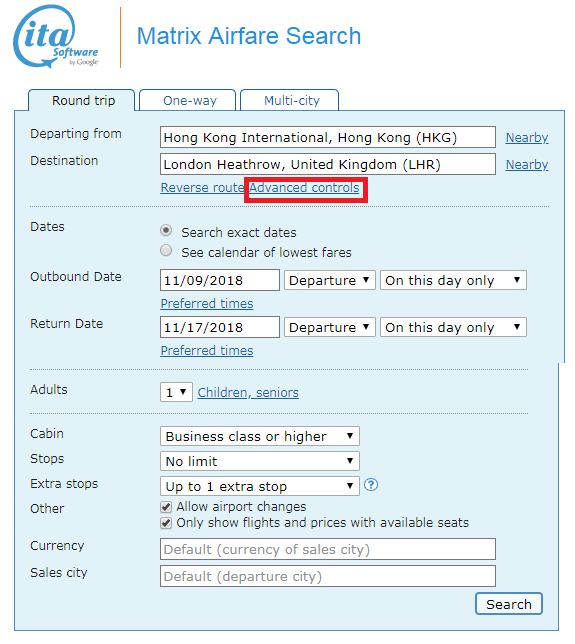Screen dimensions: 575x644
Task: Expand the Stops dropdown
Action: [260, 461]
